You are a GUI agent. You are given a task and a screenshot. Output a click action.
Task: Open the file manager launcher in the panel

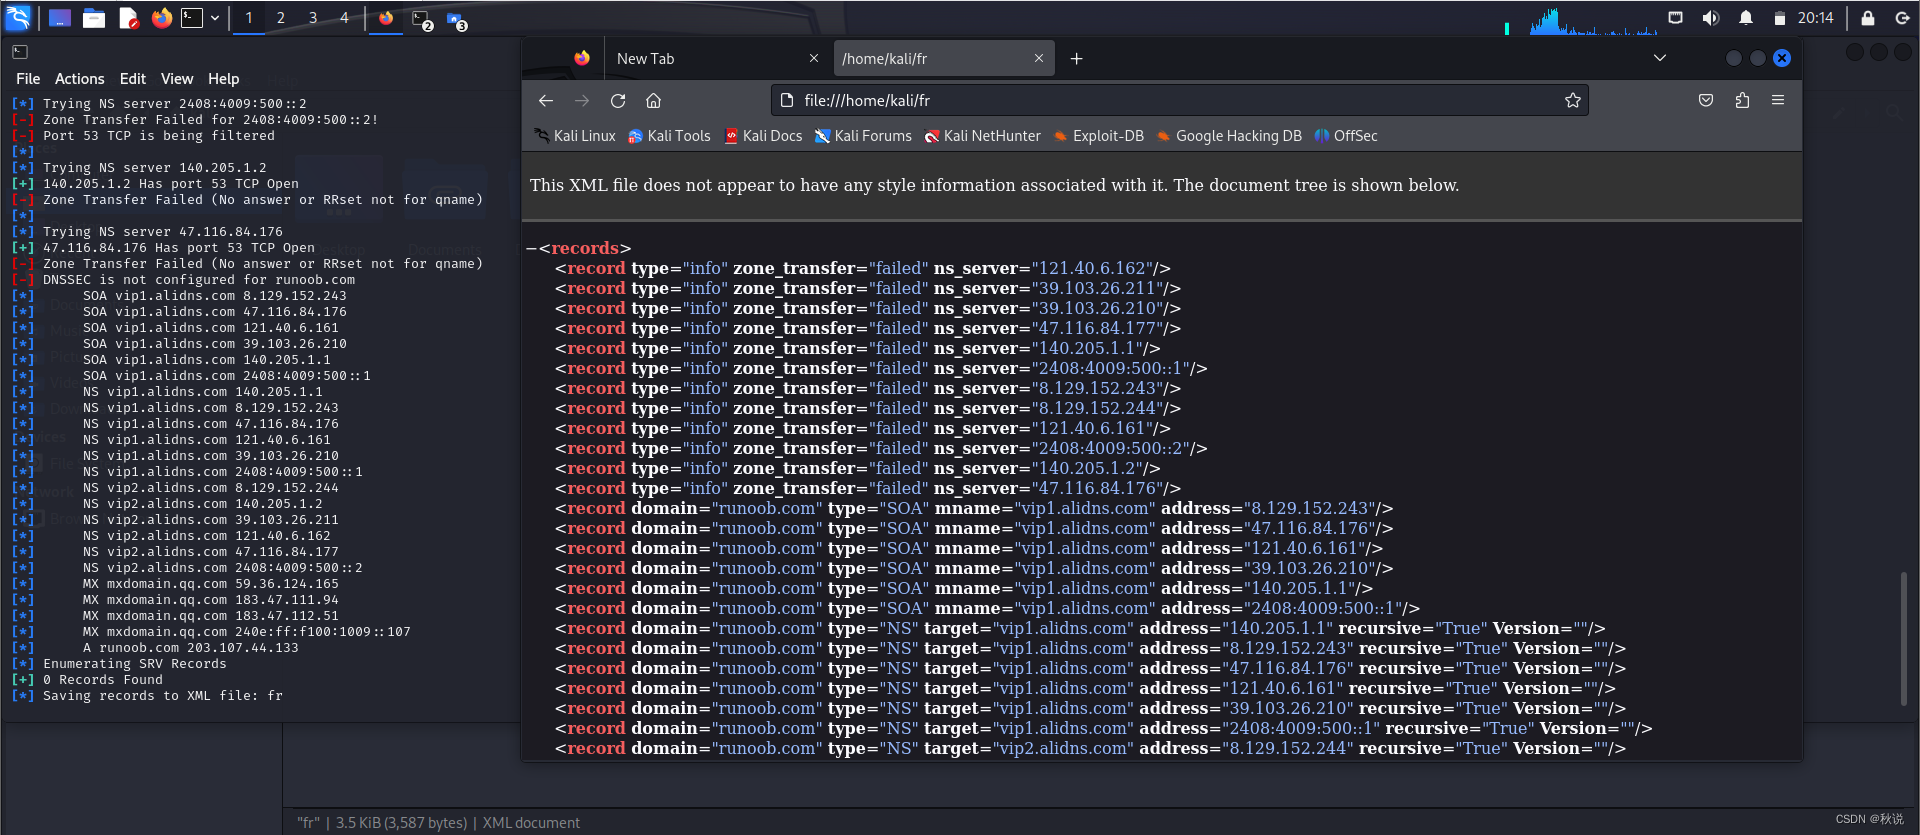pos(94,17)
